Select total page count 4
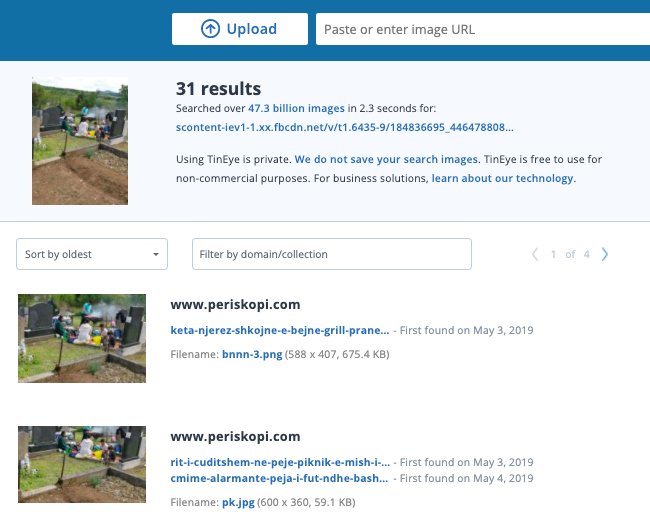 (x=587, y=254)
